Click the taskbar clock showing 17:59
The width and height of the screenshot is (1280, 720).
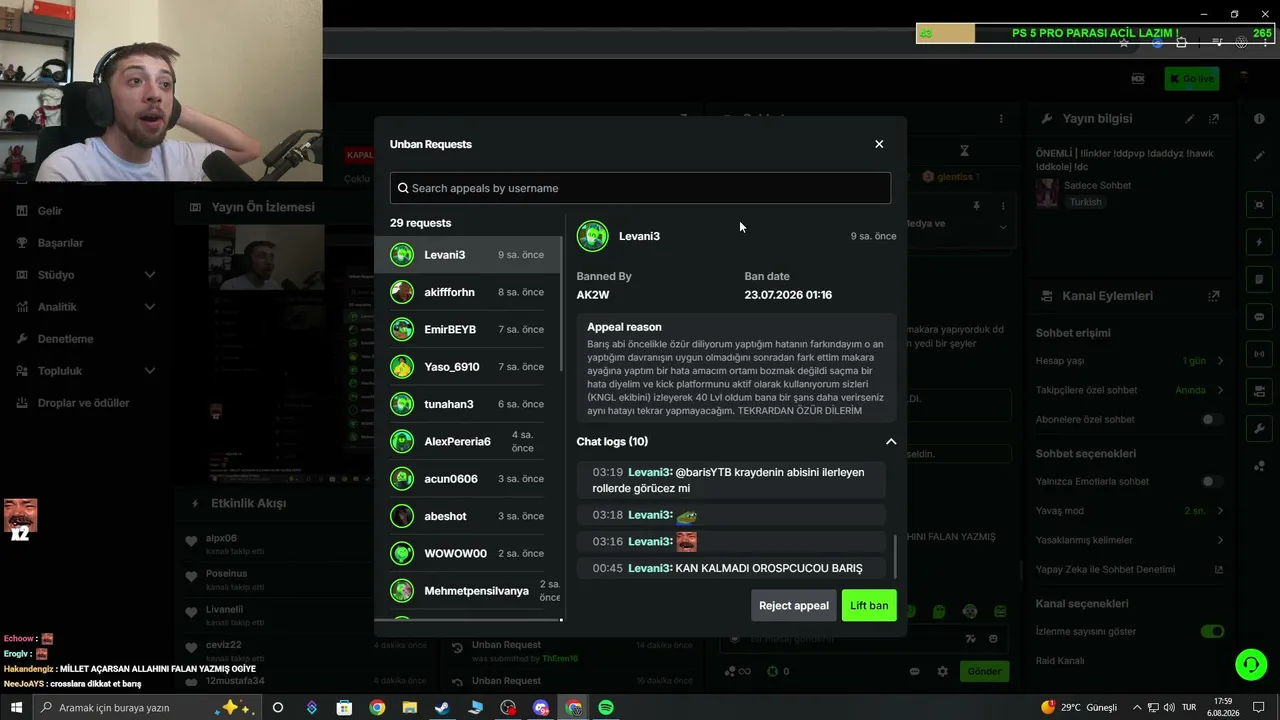click(1223, 708)
